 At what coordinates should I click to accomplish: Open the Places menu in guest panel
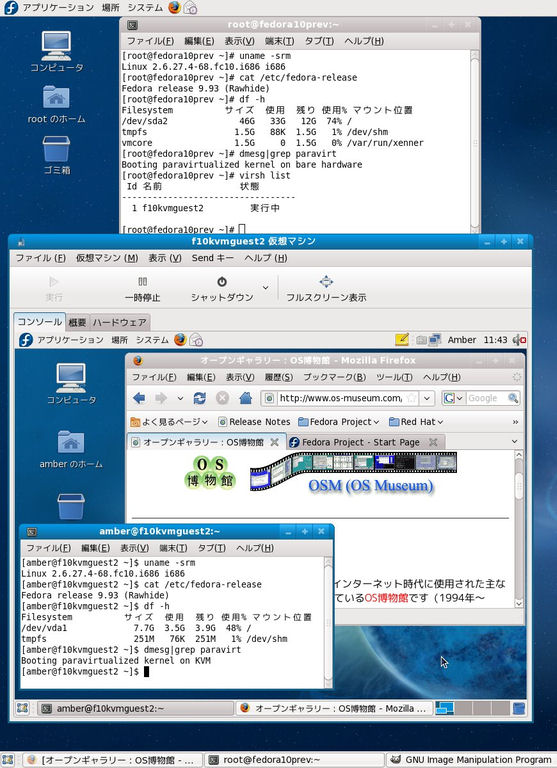pyautogui.click(x=119, y=339)
